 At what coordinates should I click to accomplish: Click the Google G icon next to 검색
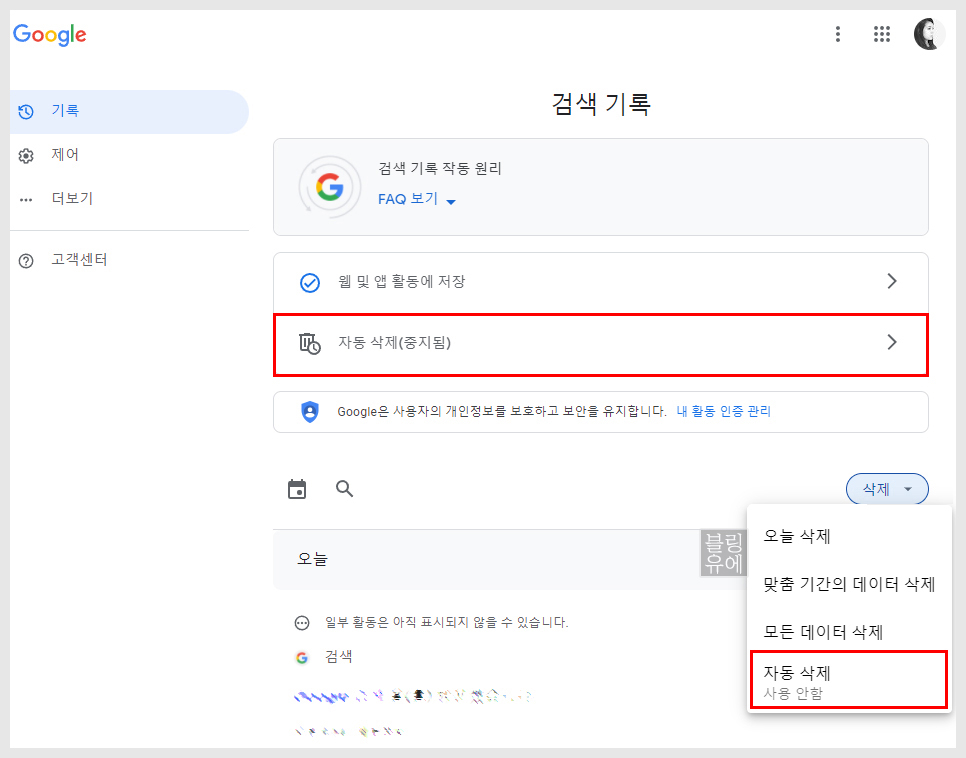[301, 657]
